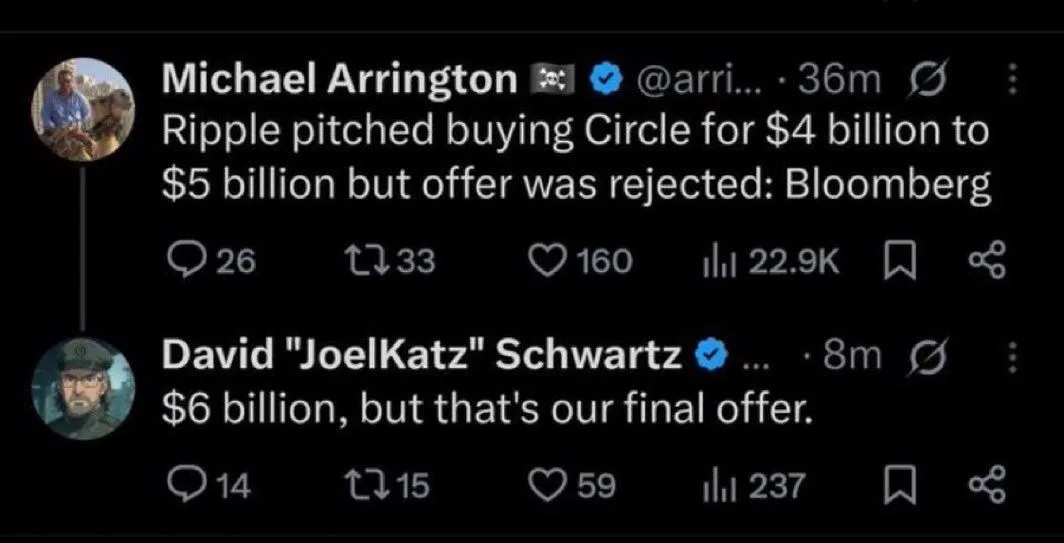Open more options on Schwartz's reply
This screenshot has height=543, width=1064.
1010,355
